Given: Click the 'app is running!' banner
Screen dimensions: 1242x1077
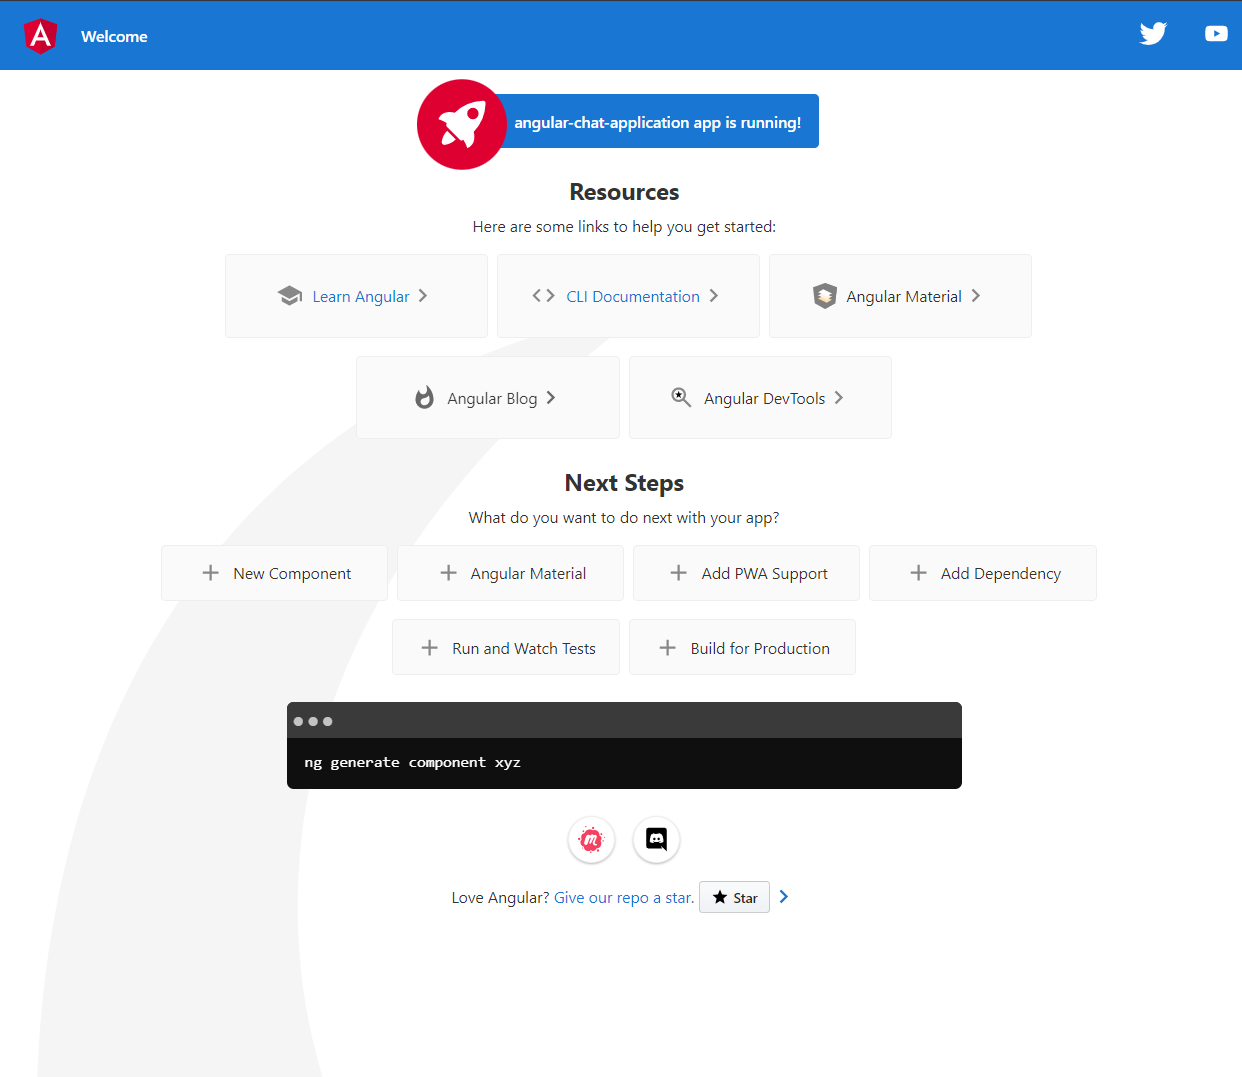Looking at the screenshot, I should coord(657,122).
